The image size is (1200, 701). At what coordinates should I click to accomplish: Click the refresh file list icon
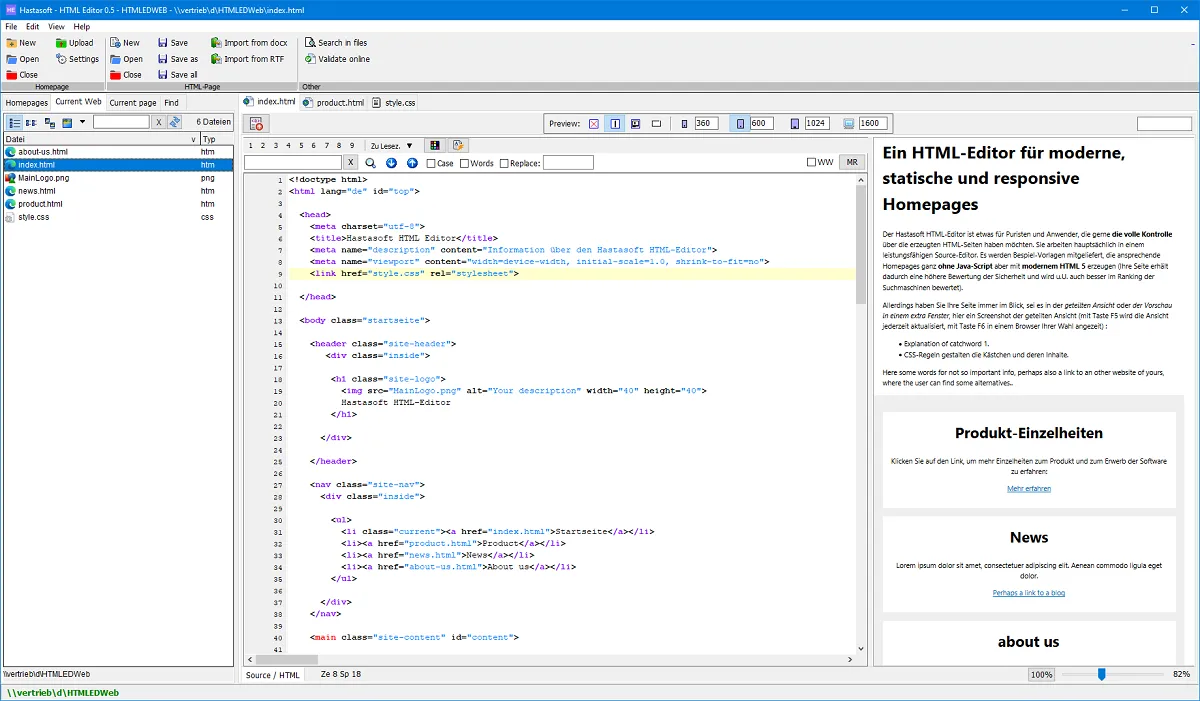(x=175, y=122)
